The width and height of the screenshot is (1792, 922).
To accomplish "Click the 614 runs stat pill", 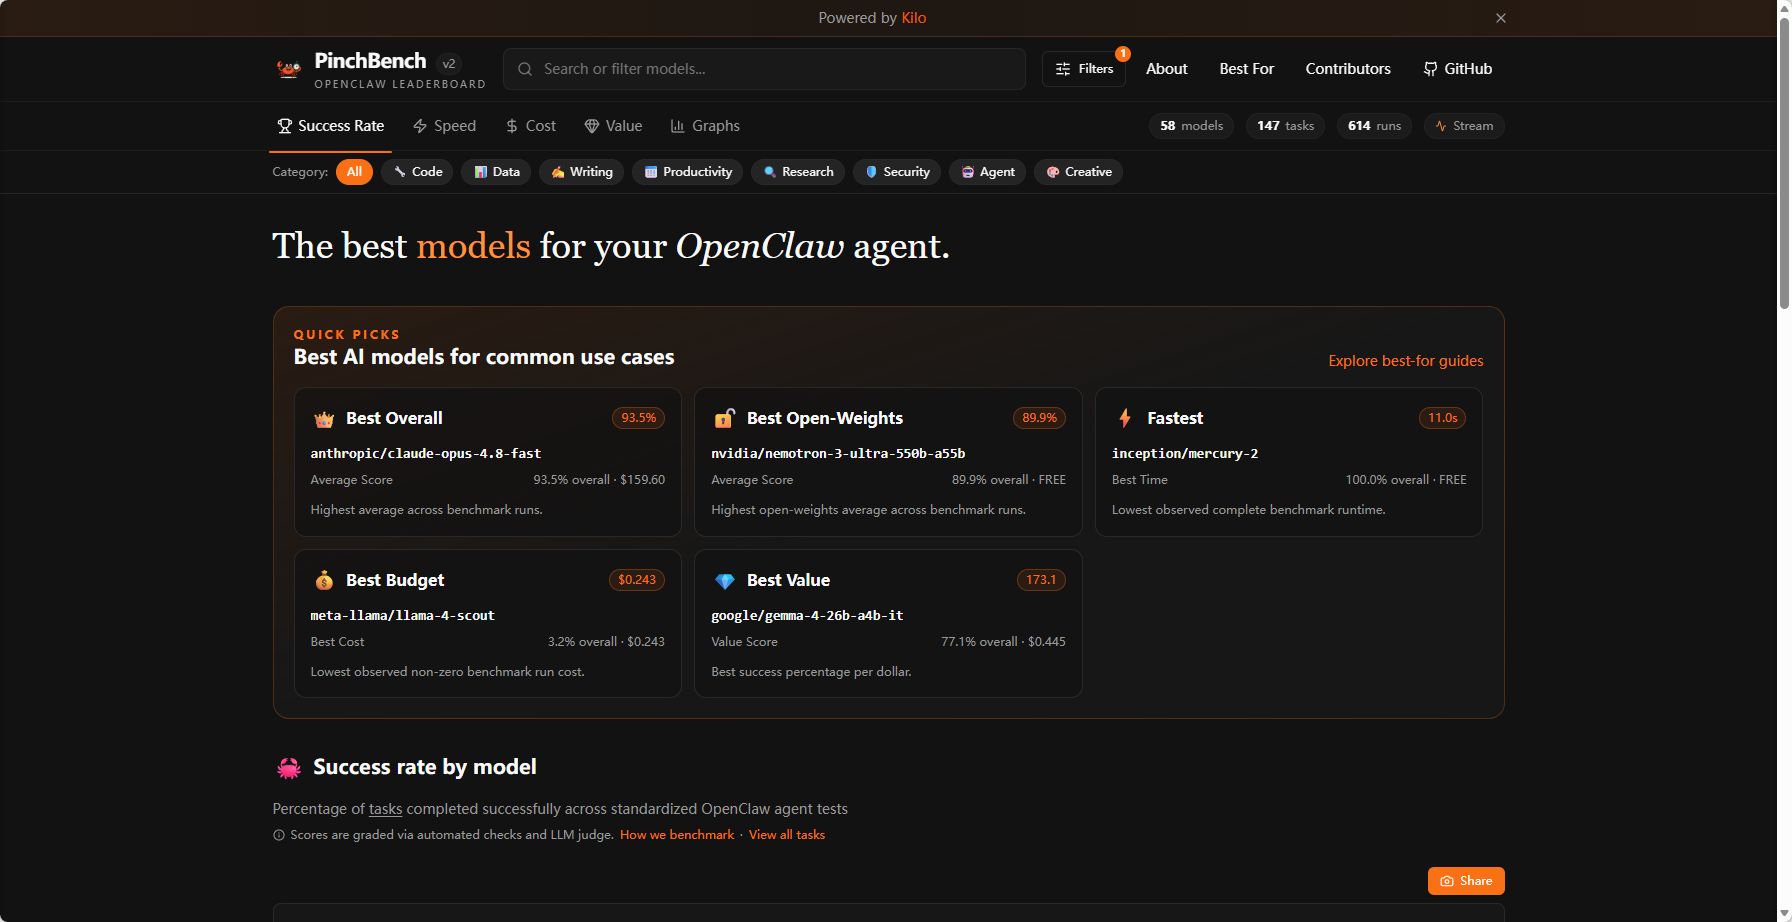I will 1374,126.
